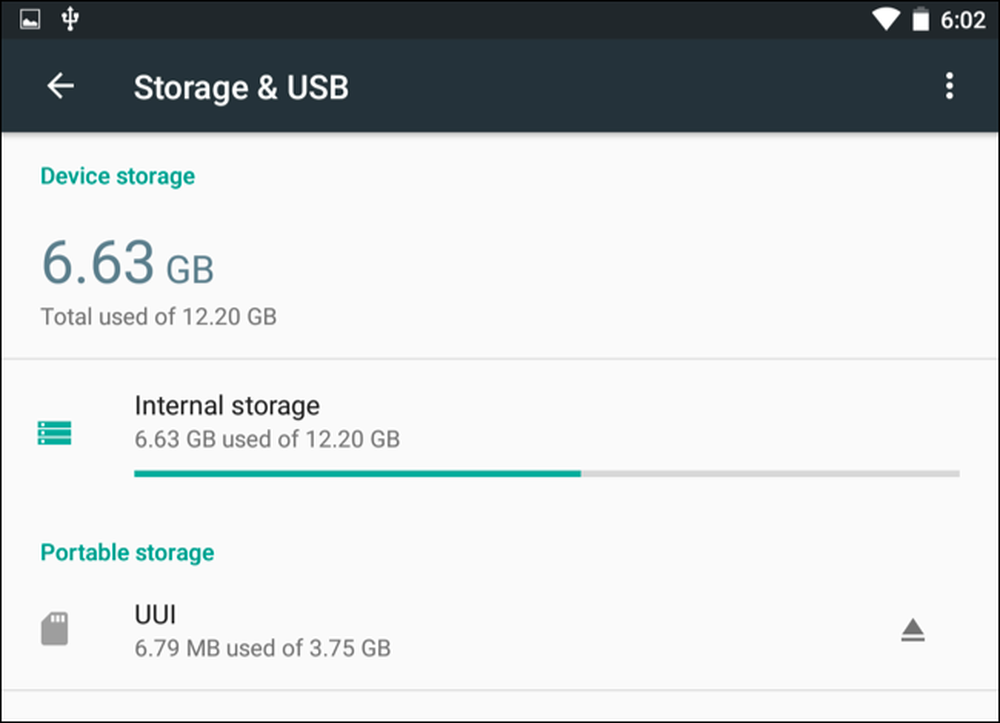1000x723 pixels.
Task: Tap the 6:02 clock
Action: point(963,20)
